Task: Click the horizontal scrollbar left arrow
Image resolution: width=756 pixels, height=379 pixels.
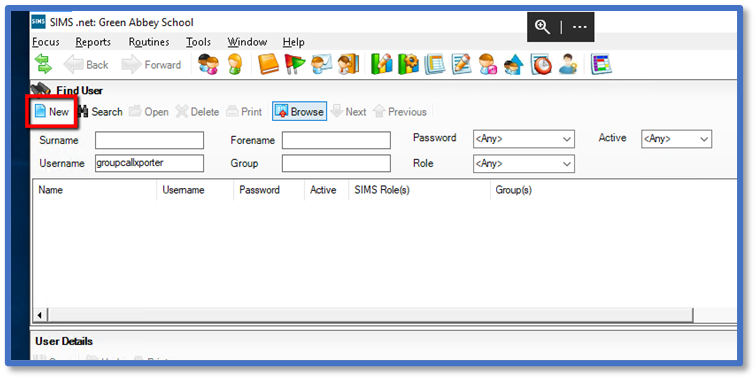Action: click(40, 315)
